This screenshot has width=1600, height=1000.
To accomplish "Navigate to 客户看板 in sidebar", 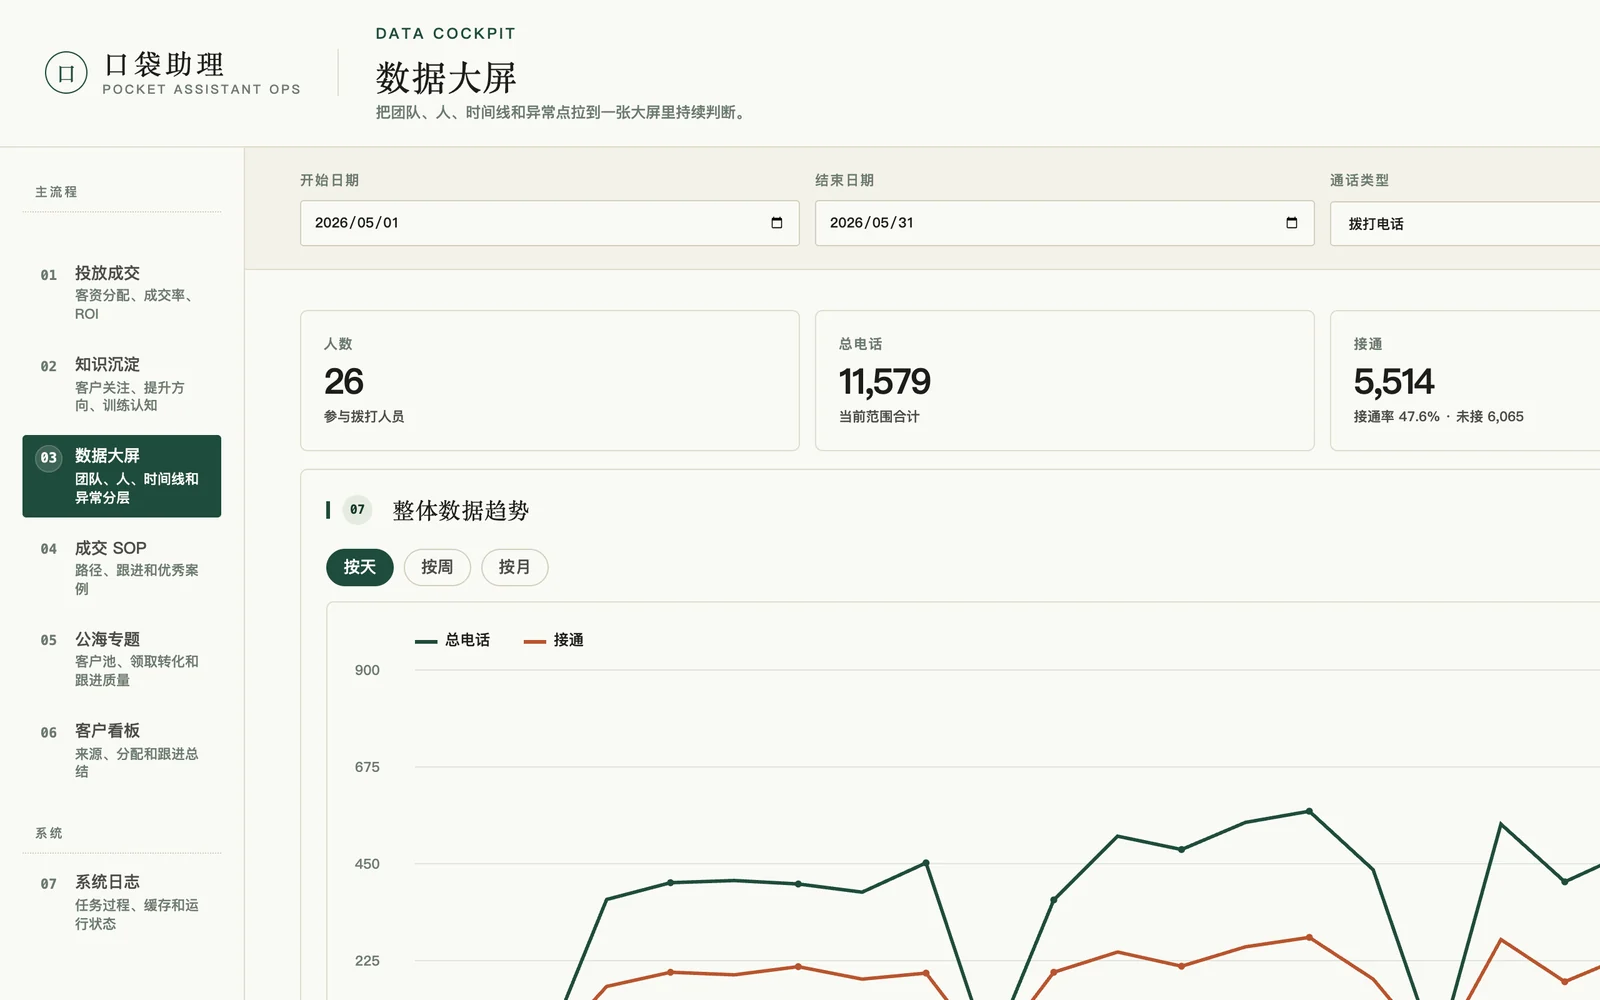I will tap(121, 750).
